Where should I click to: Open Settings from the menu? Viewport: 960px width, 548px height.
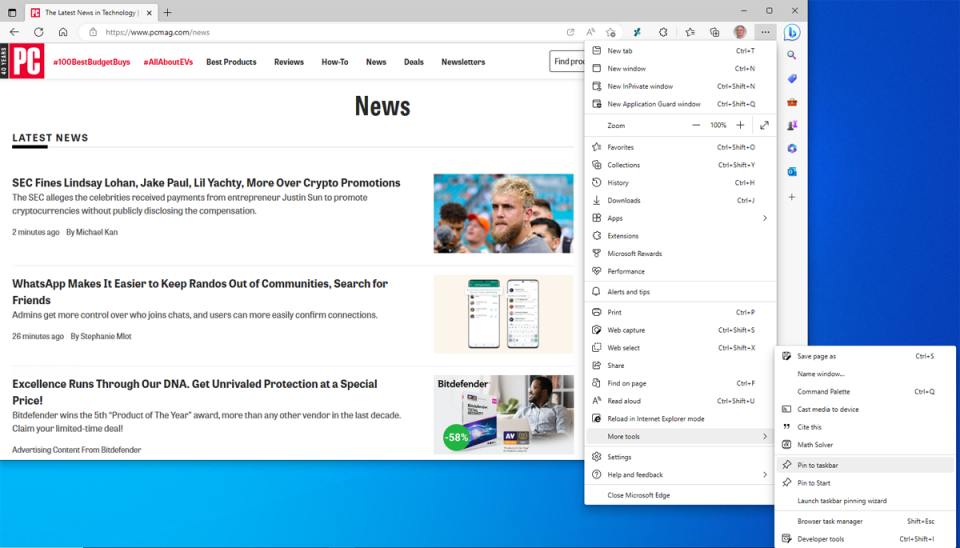click(680, 457)
